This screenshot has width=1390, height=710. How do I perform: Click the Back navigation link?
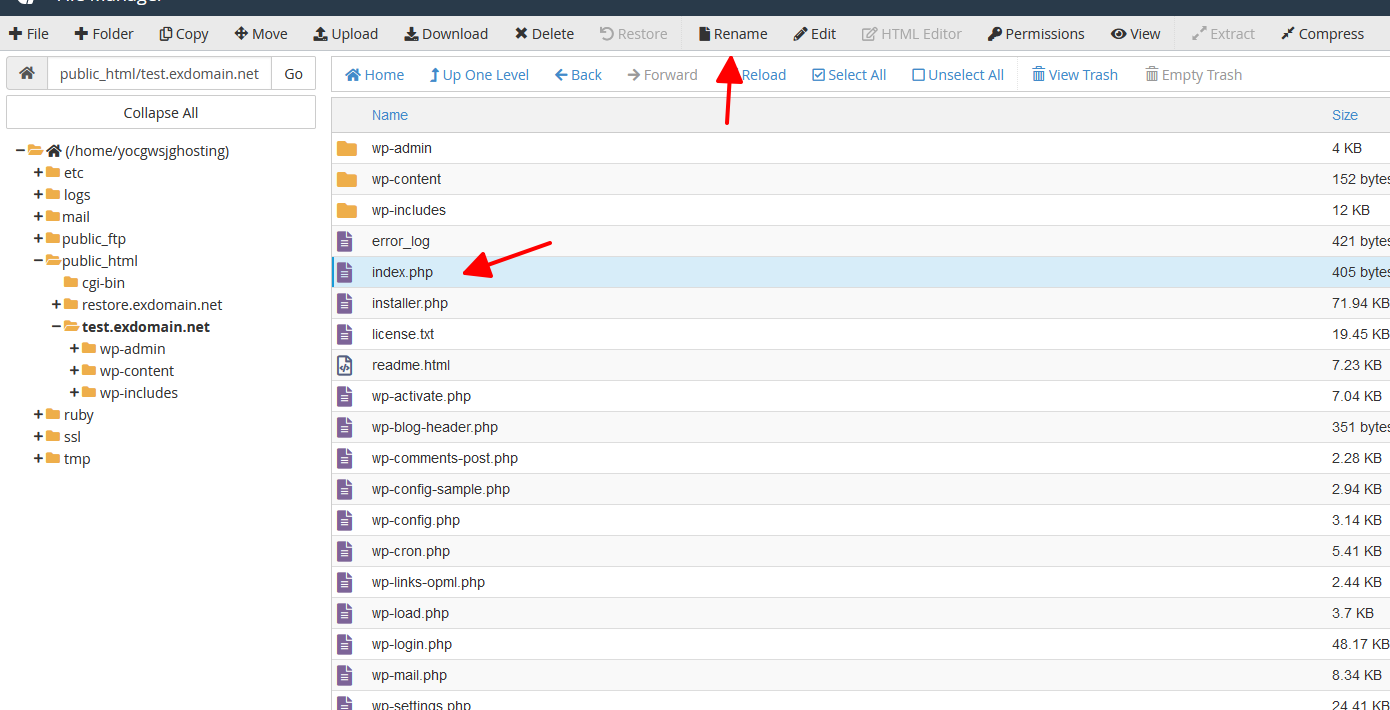click(578, 75)
